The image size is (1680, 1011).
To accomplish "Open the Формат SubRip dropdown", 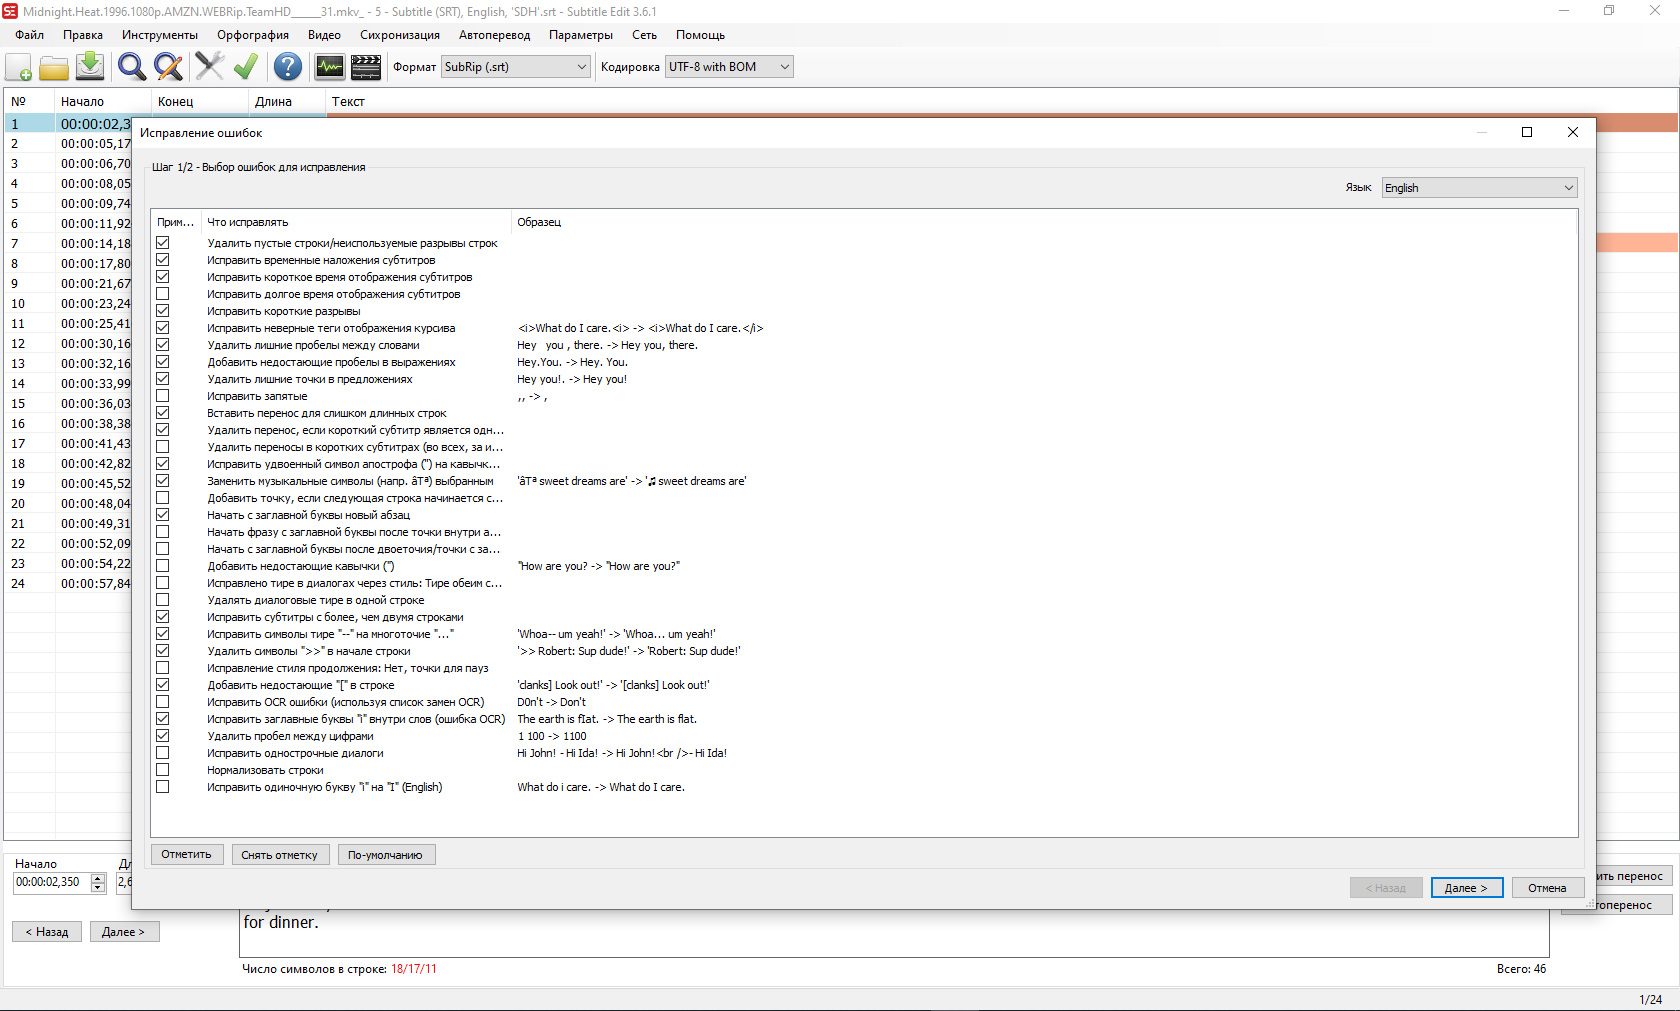I will (x=515, y=67).
